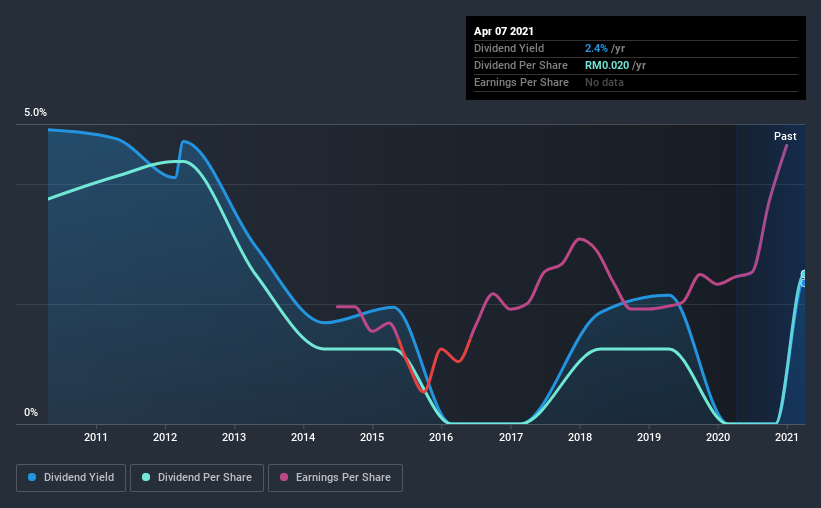The width and height of the screenshot is (821, 508).
Task: Click the 'No data' earnings value in the tooltip
Action: click(x=604, y=82)
